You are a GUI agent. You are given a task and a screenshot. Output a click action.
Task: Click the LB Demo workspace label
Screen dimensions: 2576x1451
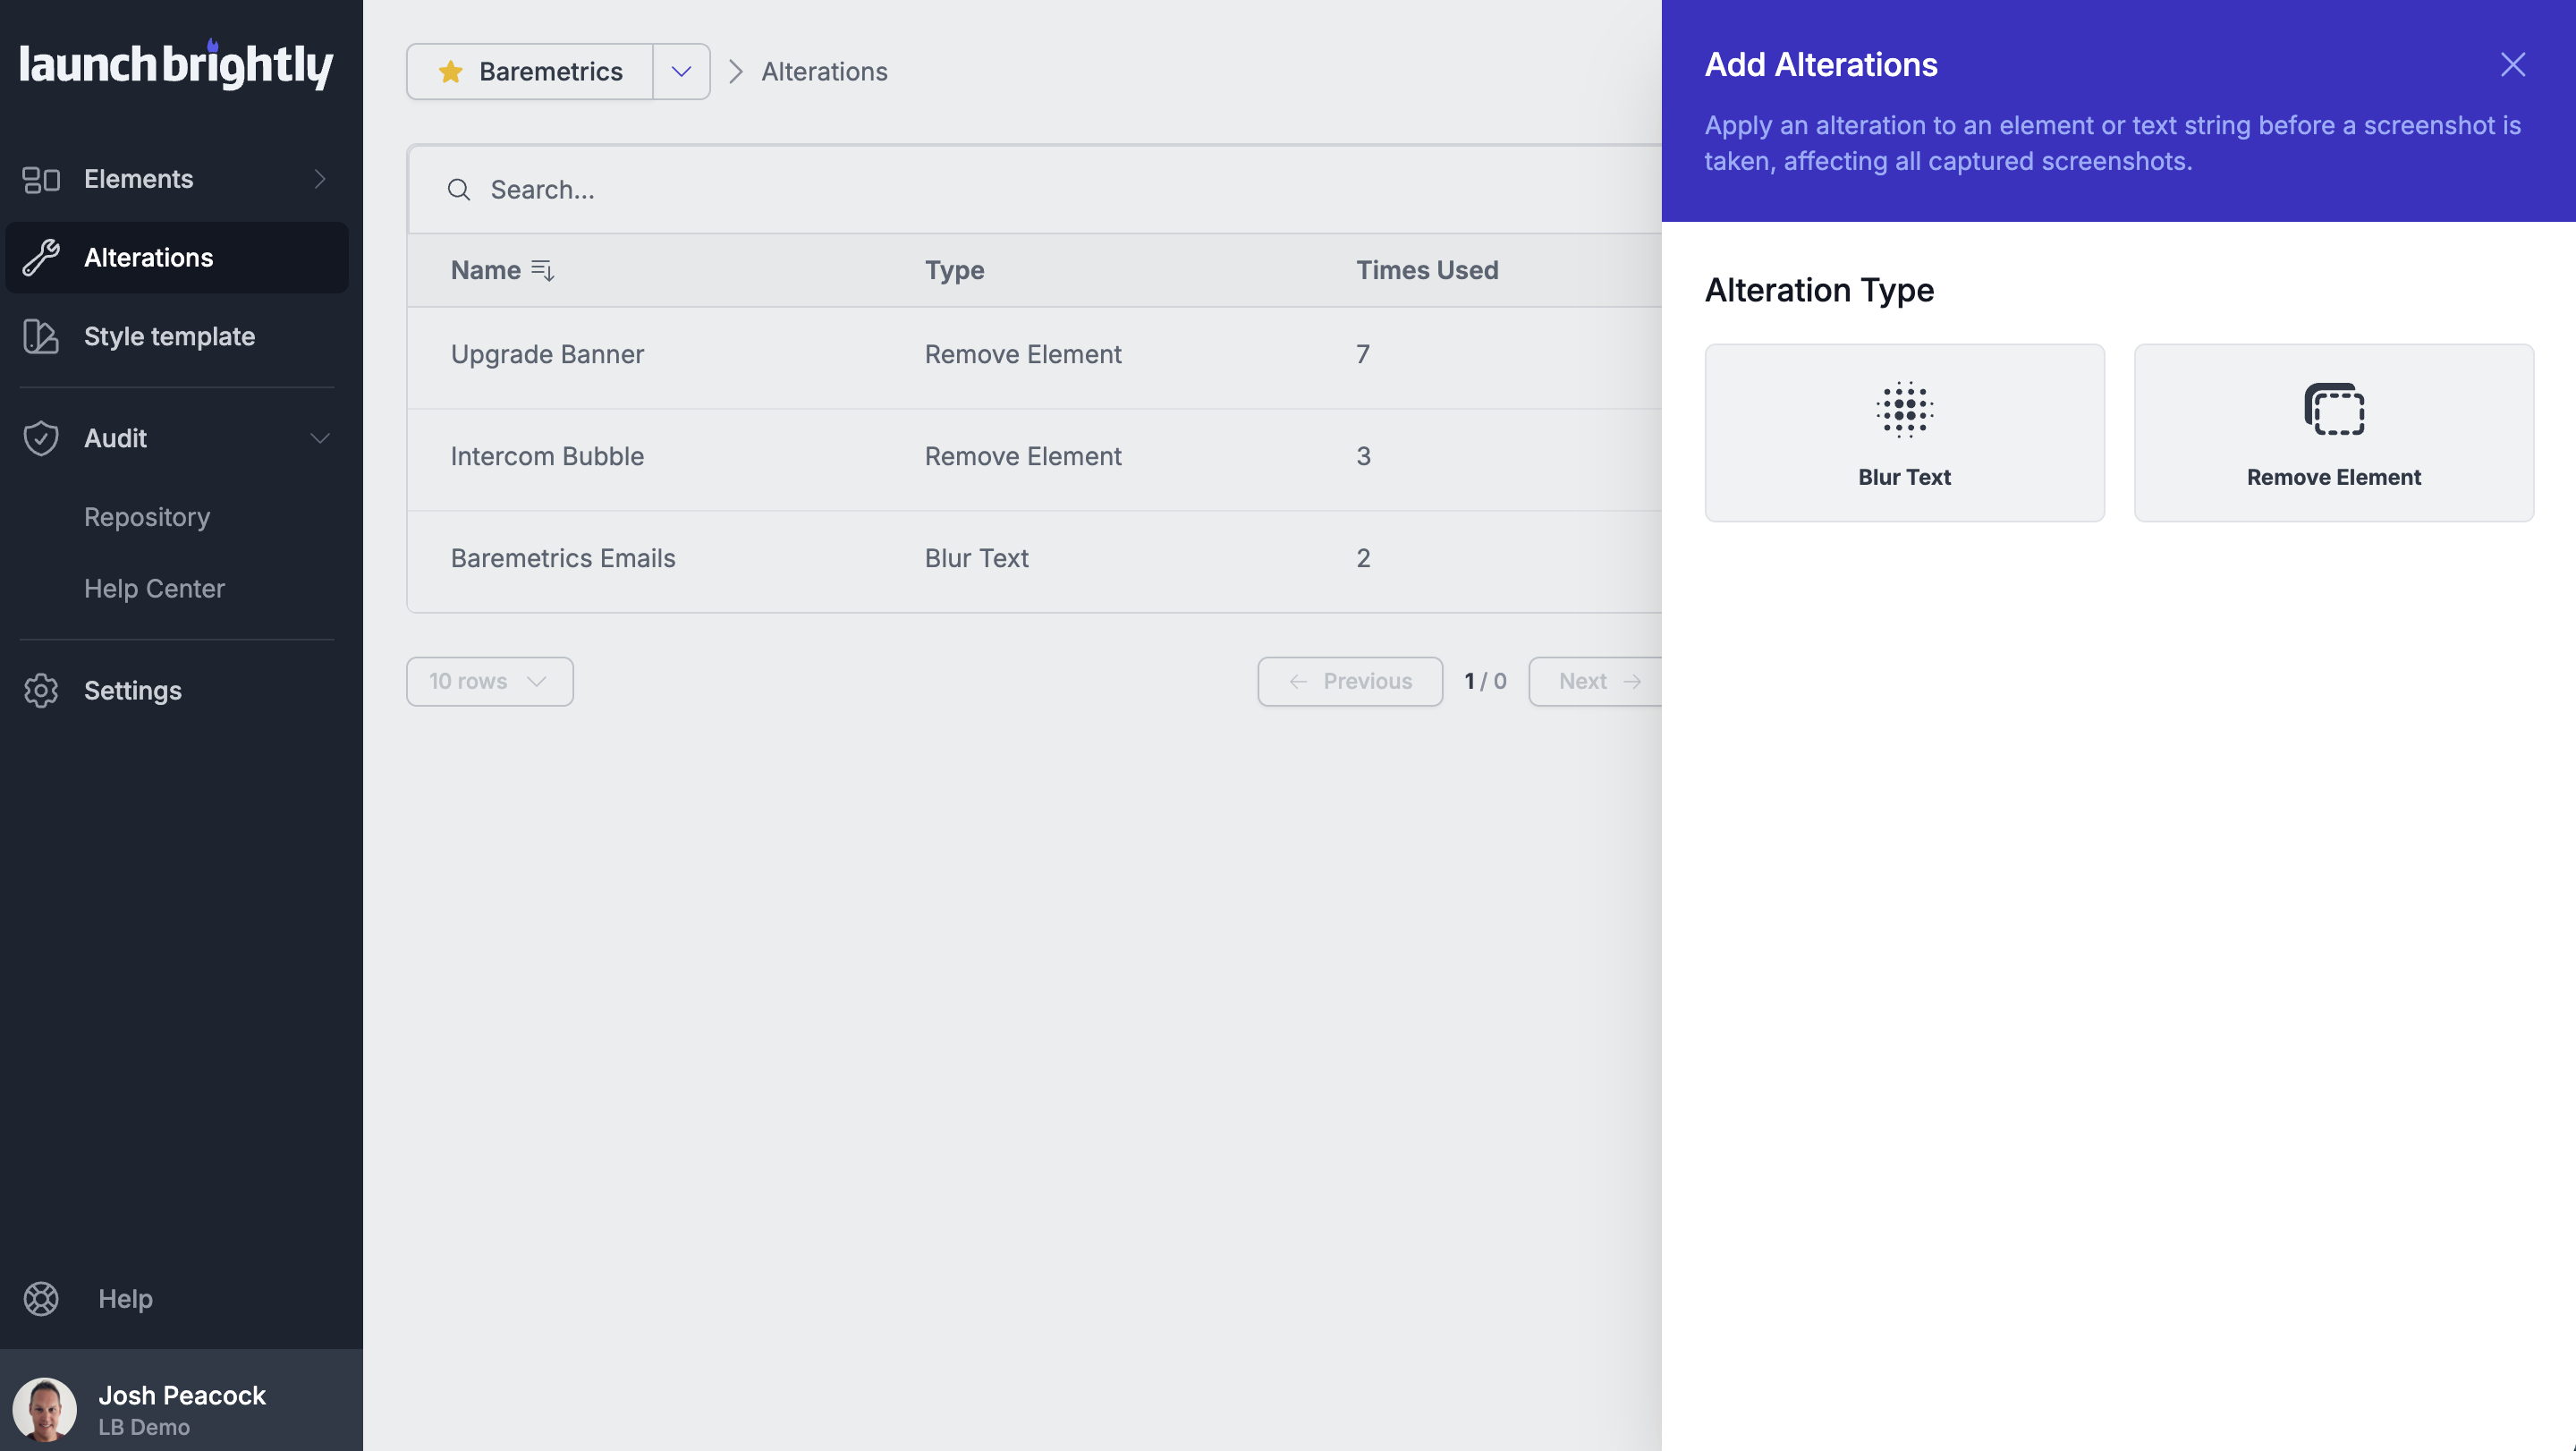point(144,1427)
